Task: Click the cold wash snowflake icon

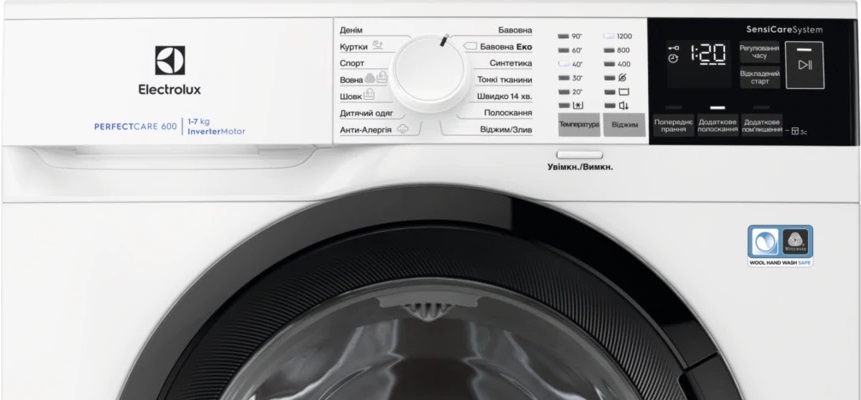Action: pos(578,105)
